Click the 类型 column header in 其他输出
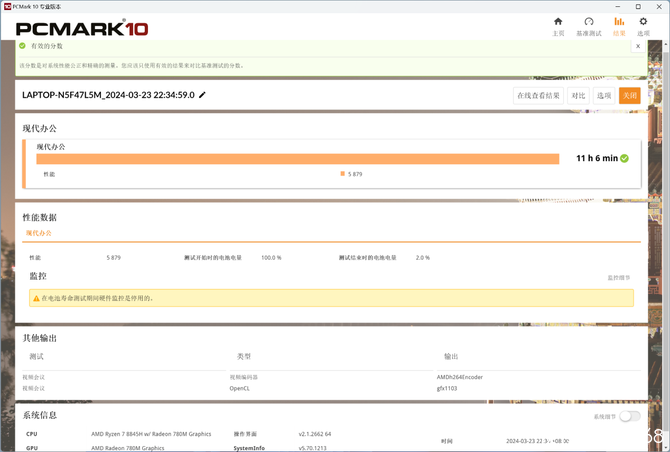 243,356
